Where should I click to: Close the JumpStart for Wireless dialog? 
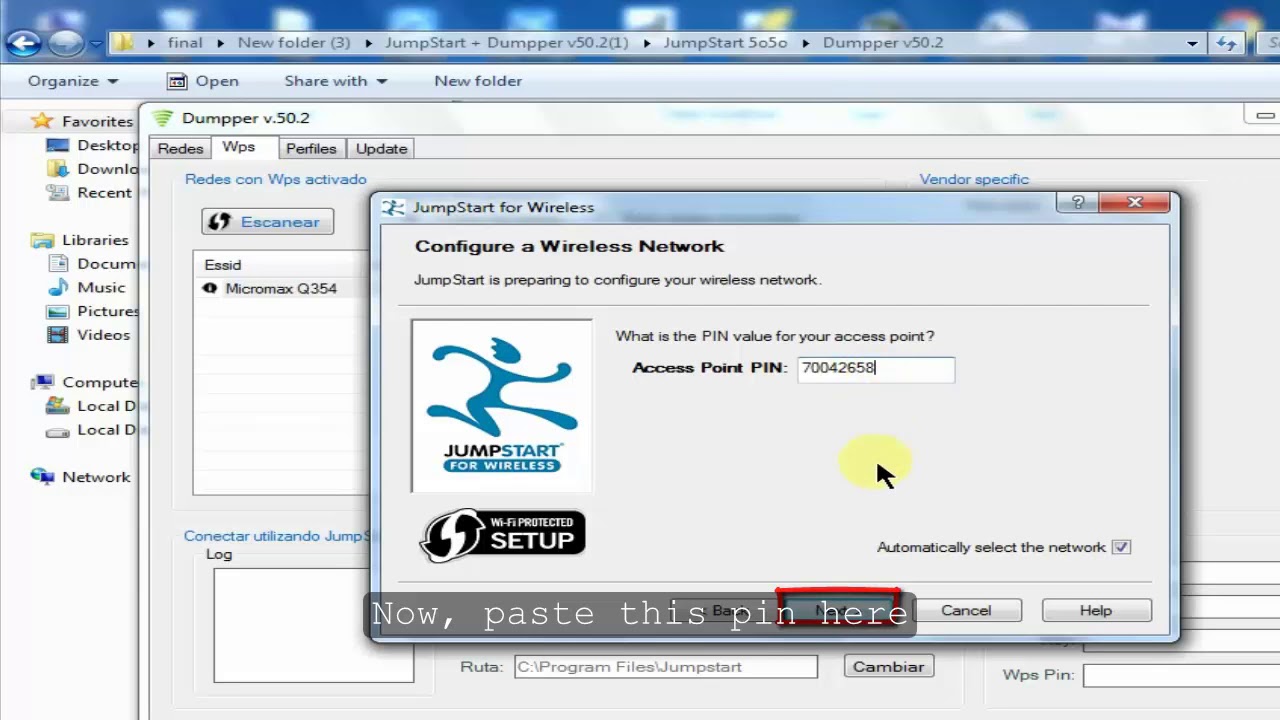click(x=1134, y=202)
